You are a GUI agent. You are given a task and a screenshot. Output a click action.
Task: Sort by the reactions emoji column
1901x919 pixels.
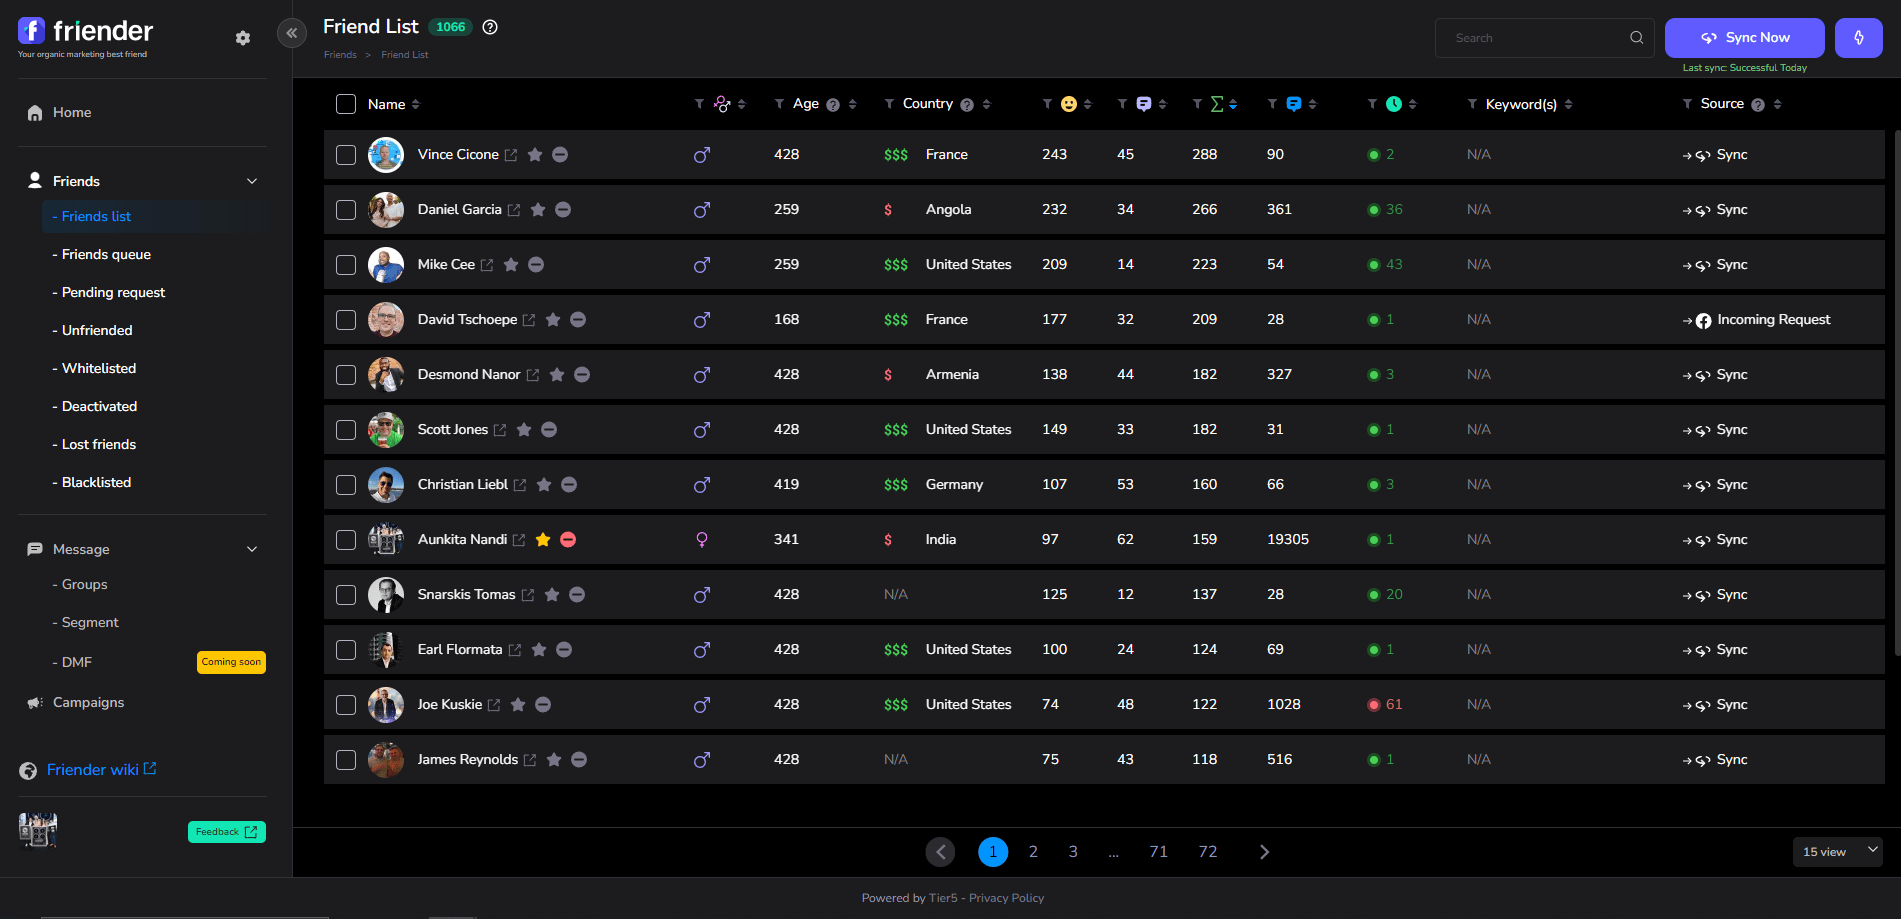click(1087, 104)
